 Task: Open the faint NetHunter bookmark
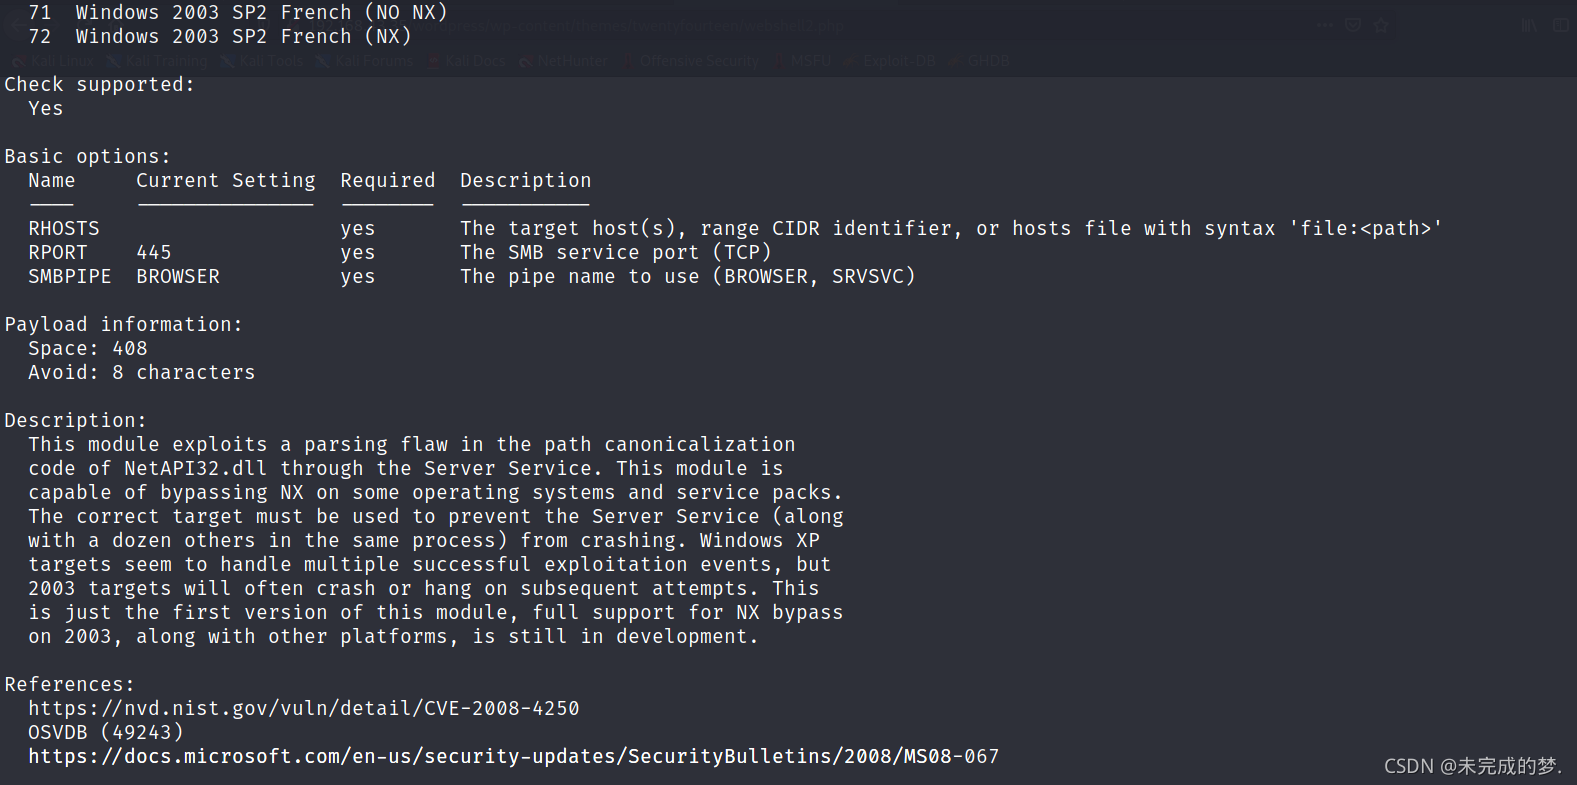pyautogui.click(x=564, y=61)
